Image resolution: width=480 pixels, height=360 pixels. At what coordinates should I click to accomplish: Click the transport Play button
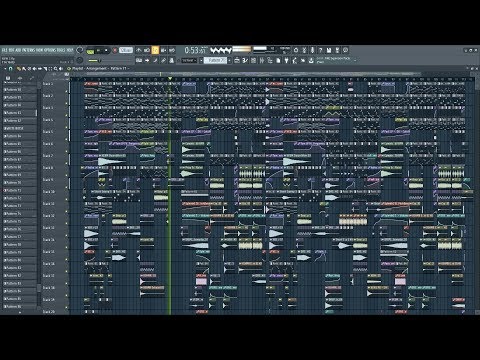99,51
